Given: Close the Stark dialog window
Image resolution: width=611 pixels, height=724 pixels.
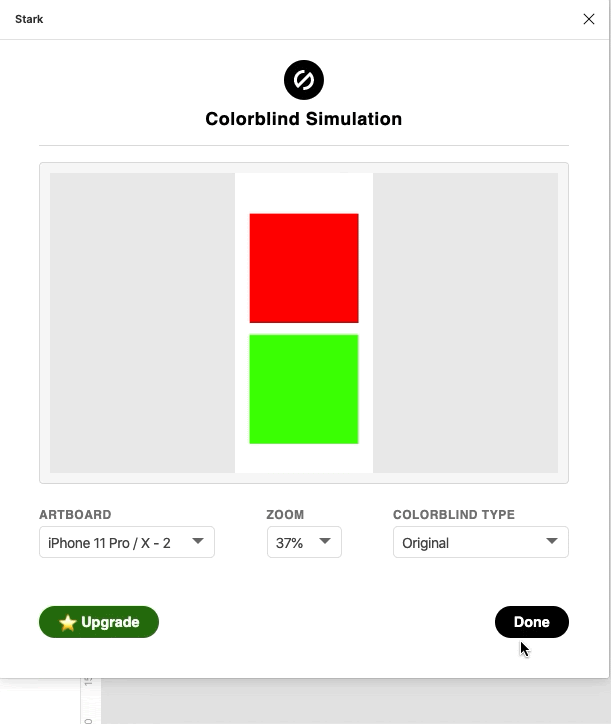Looking at the screenshot, I should click(589, 19).
